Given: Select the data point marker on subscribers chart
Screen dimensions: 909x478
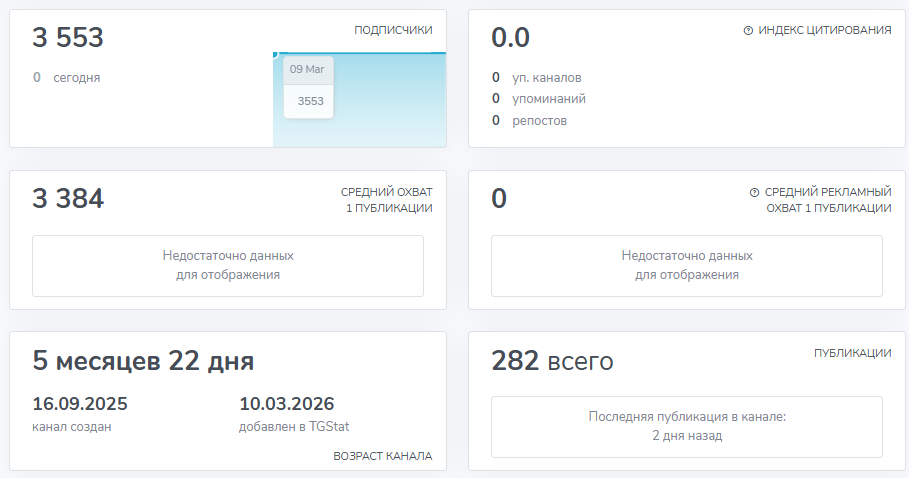Looking at the screenshot, I should [x=275, y=53].
